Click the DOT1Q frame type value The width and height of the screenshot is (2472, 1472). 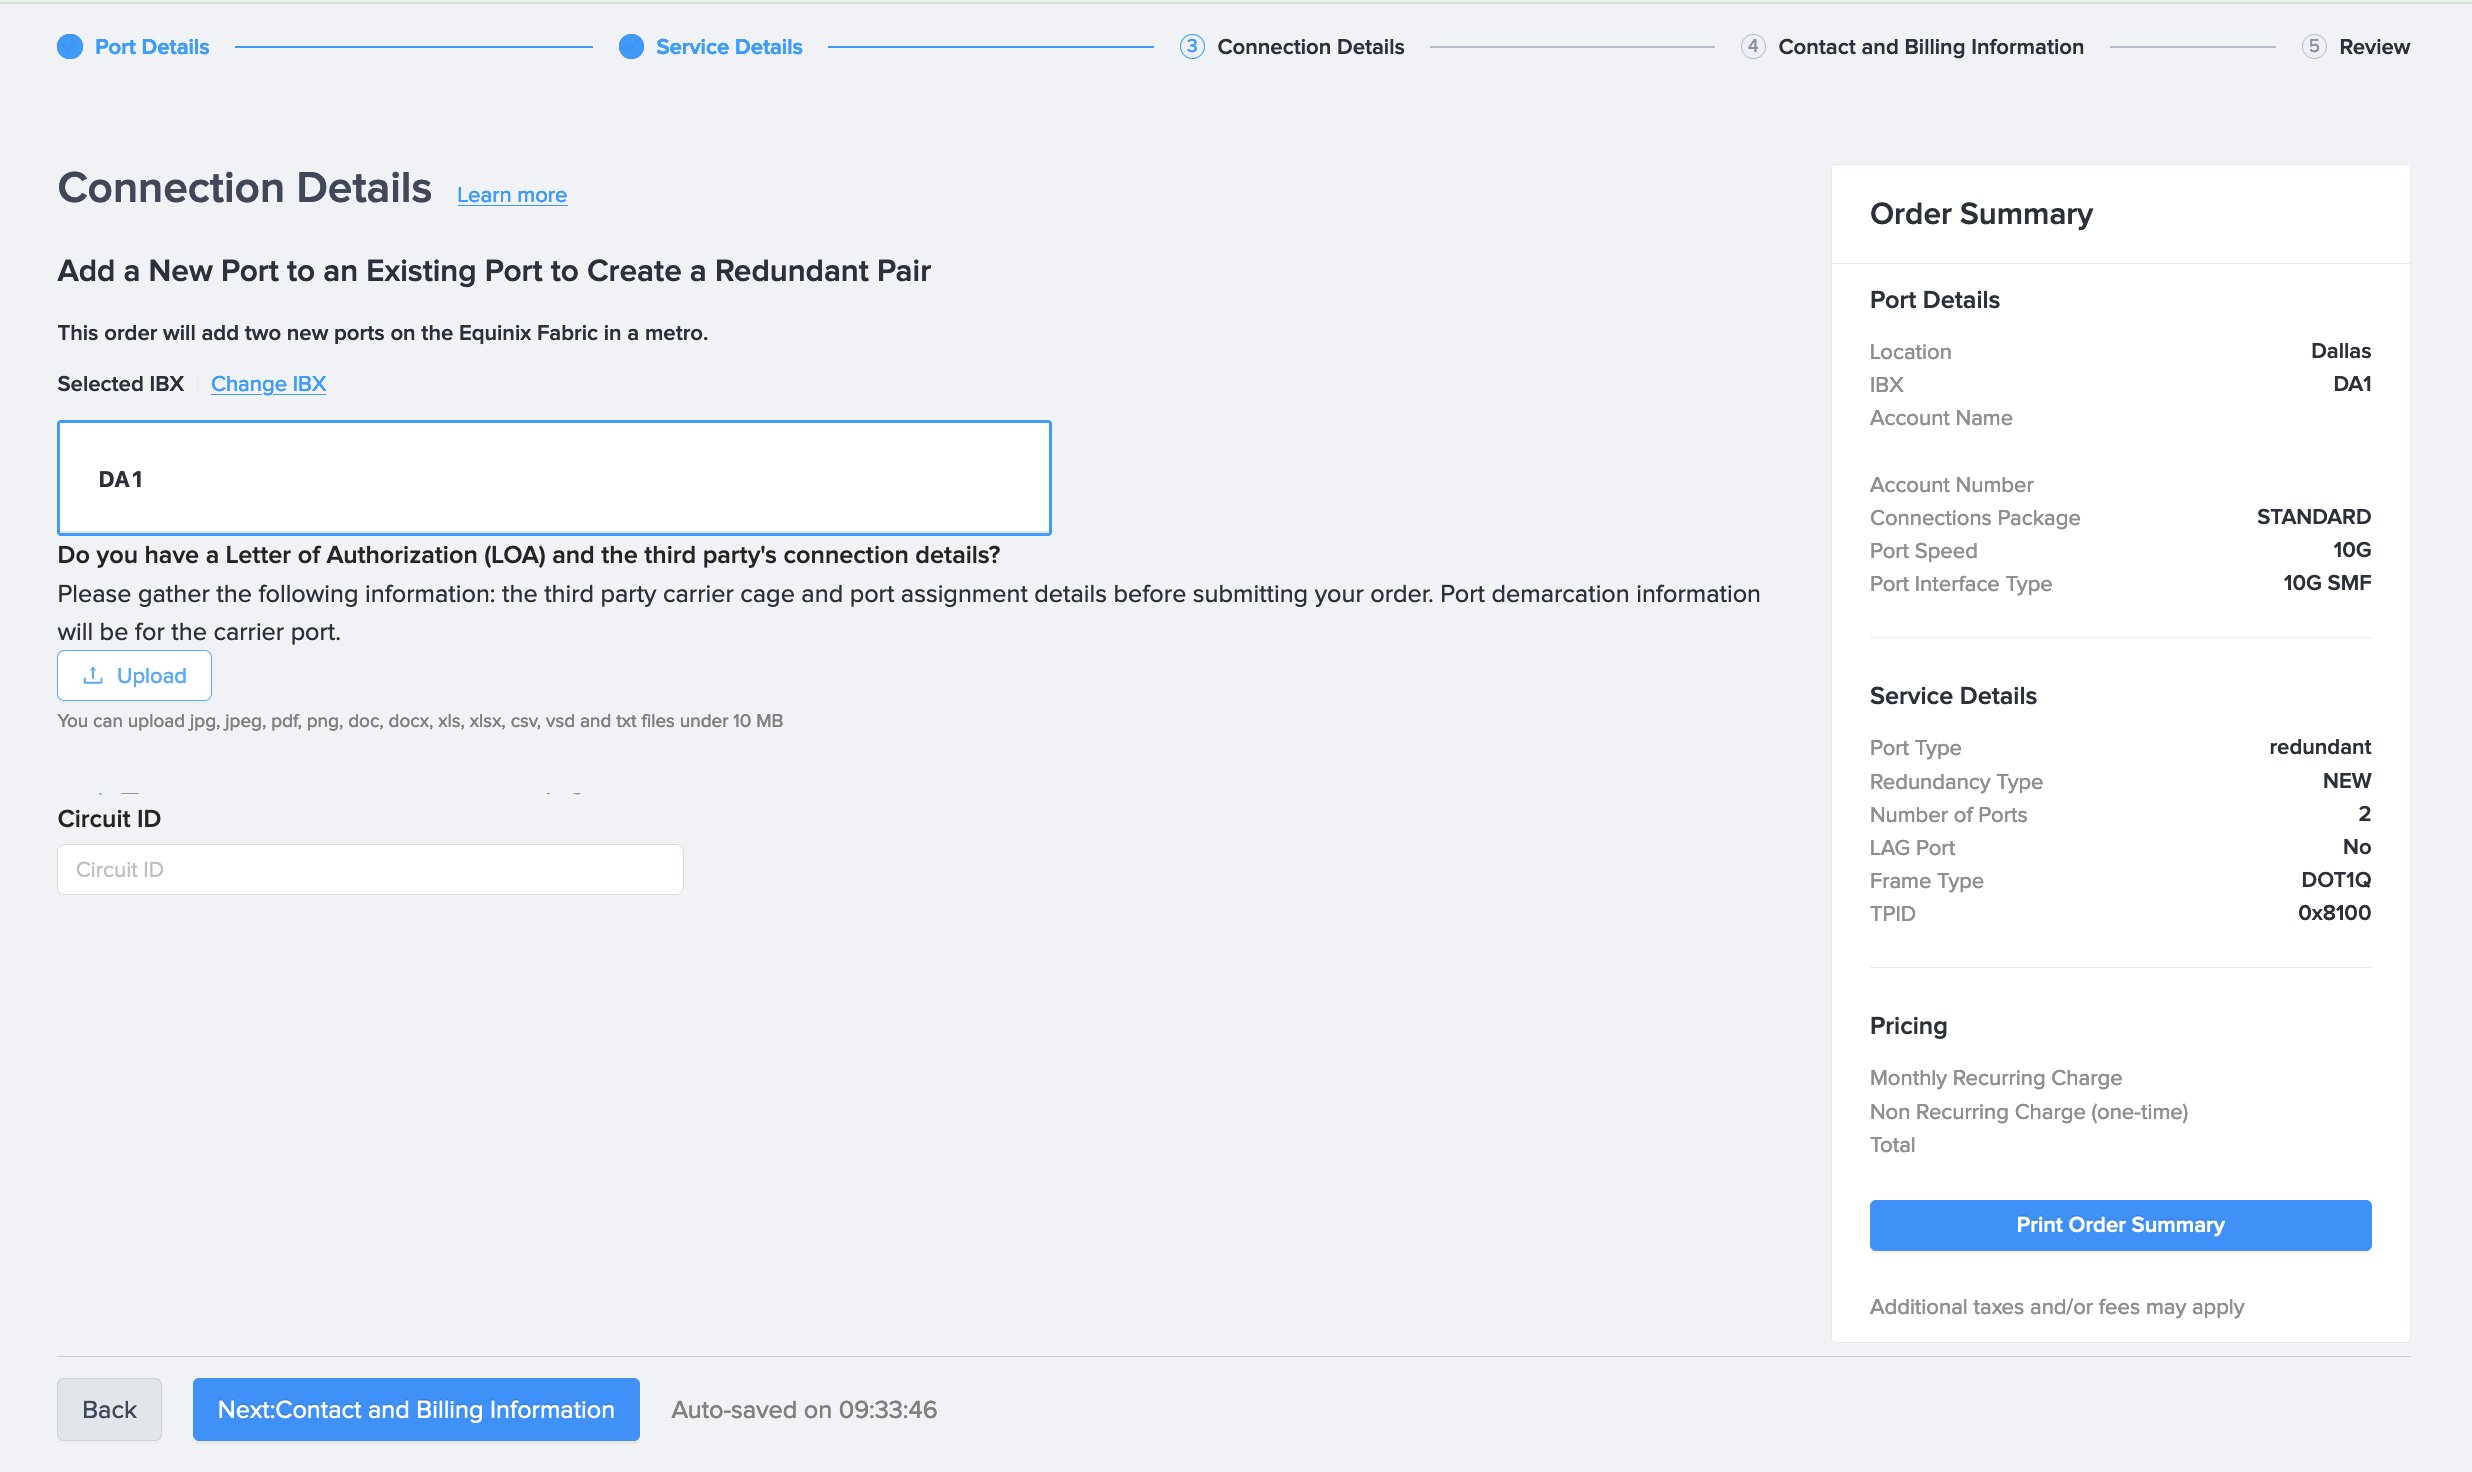(2336, 880)
